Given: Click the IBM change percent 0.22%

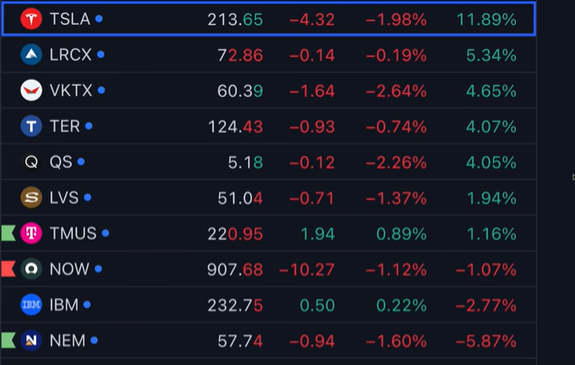Looking at the screenshot, I should [x=402, y=306].
